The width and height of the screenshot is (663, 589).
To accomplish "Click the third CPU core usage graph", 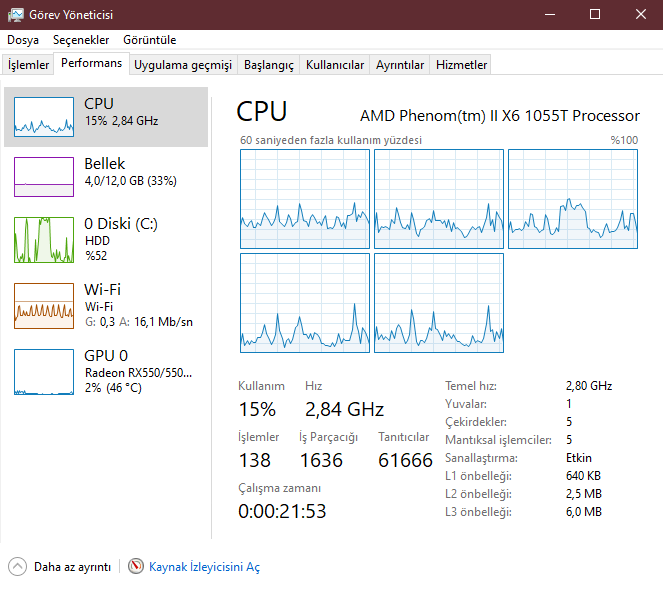I will pyautogui.click(x=572, y=199).
